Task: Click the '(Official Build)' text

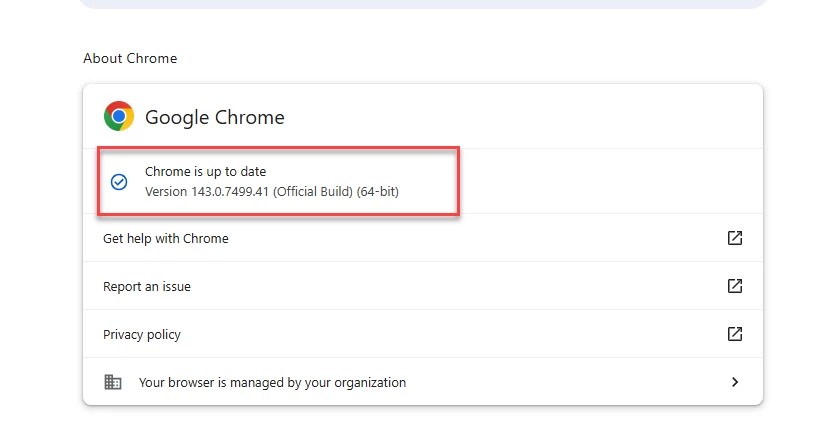Action: 313,191
